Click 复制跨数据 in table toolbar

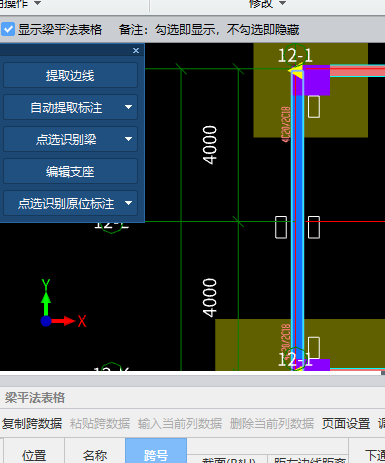[x=32, y=424]
